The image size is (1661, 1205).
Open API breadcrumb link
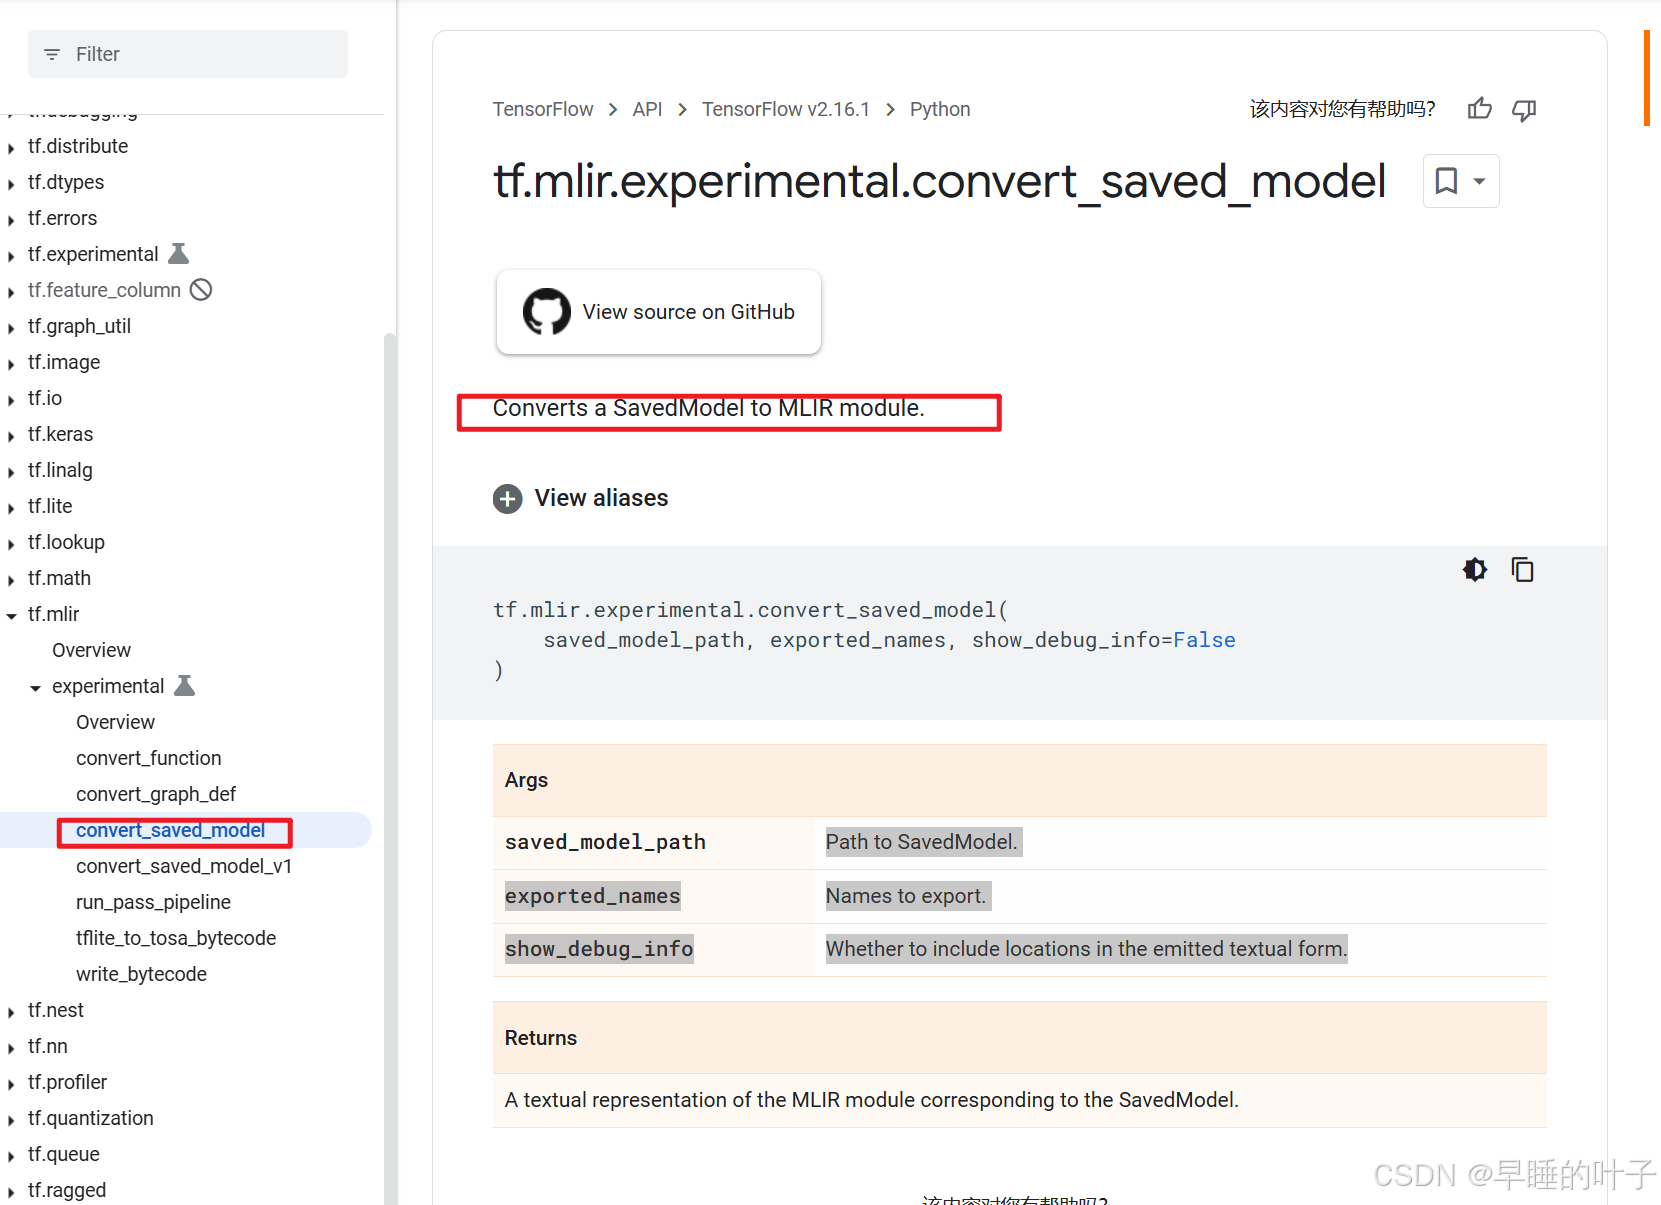click(647, 109)
